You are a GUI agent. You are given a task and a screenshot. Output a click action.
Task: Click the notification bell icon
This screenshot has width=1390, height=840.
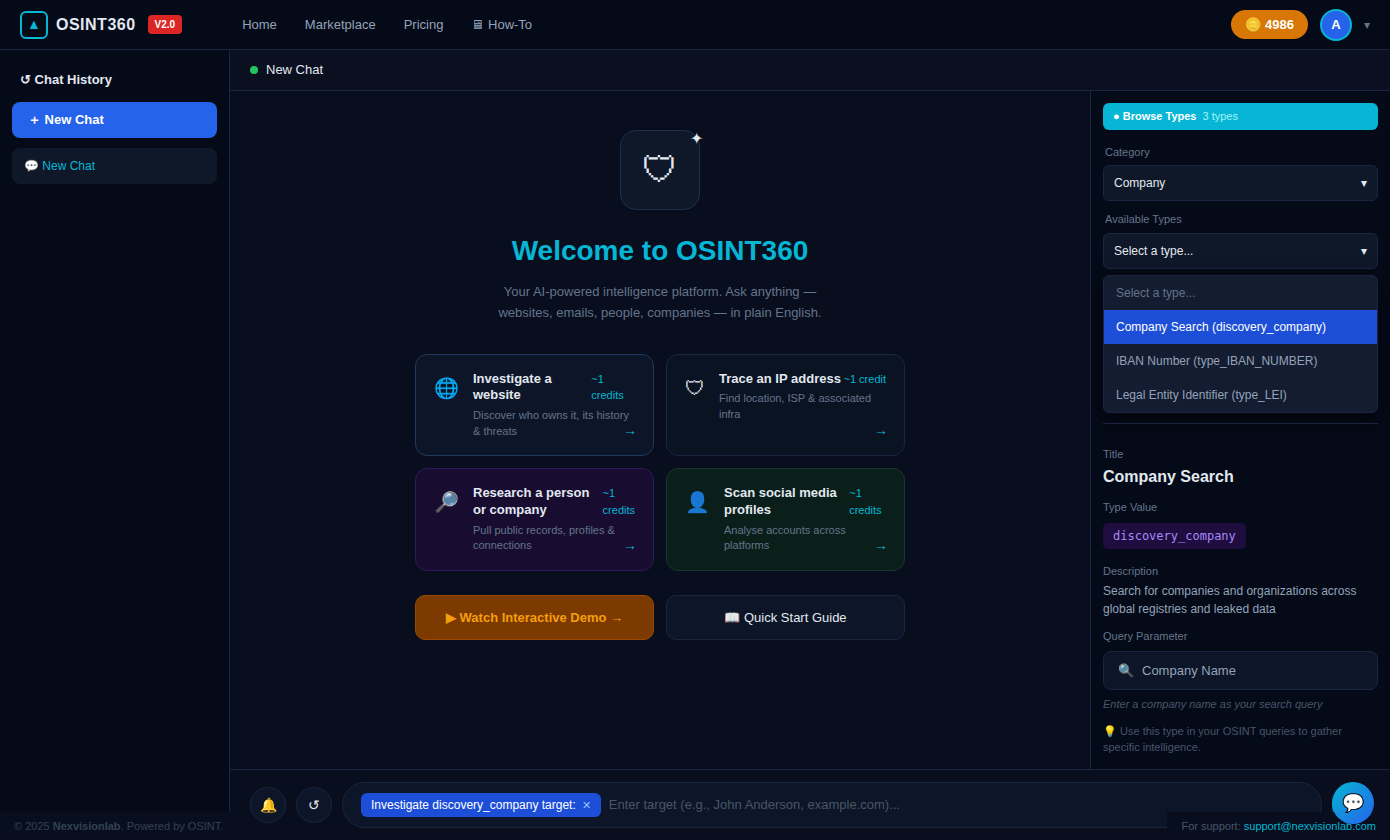268,805
